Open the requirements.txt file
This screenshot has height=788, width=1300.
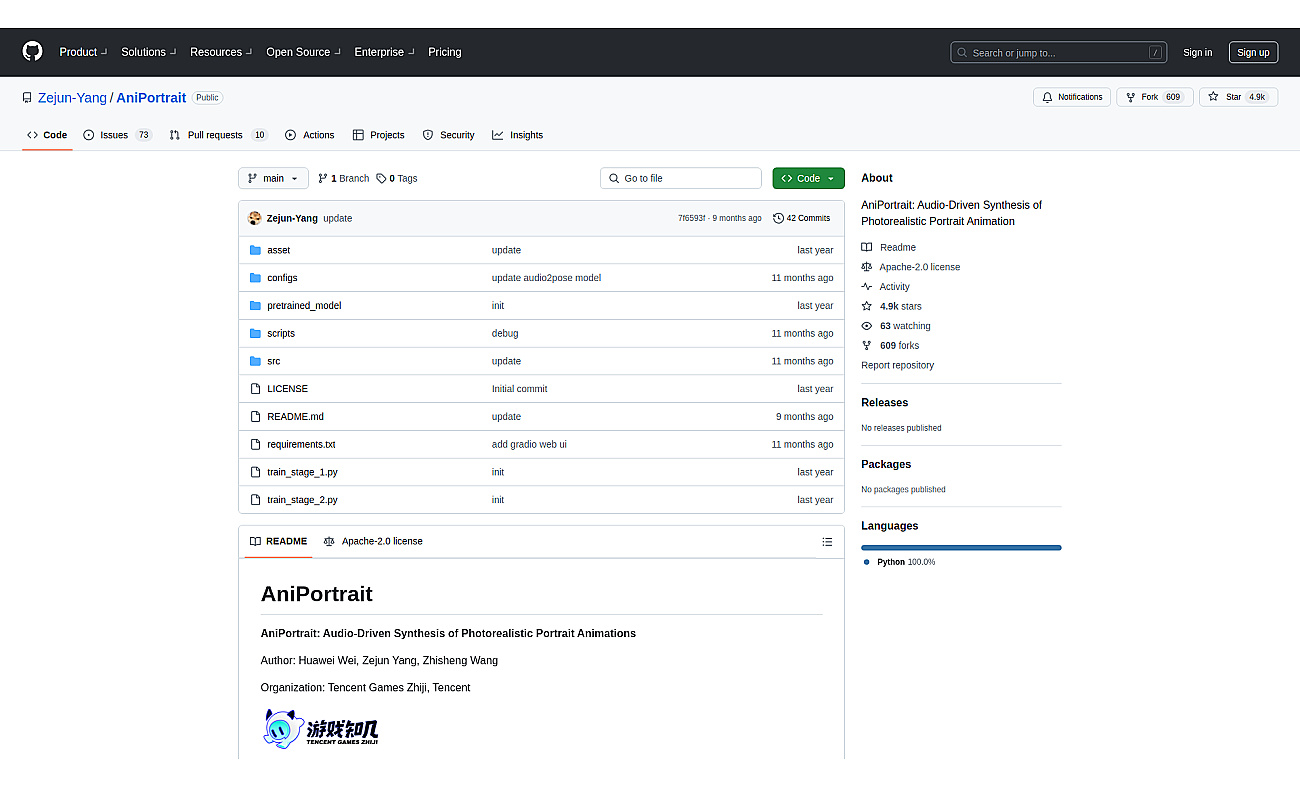(x=301, y=444)
